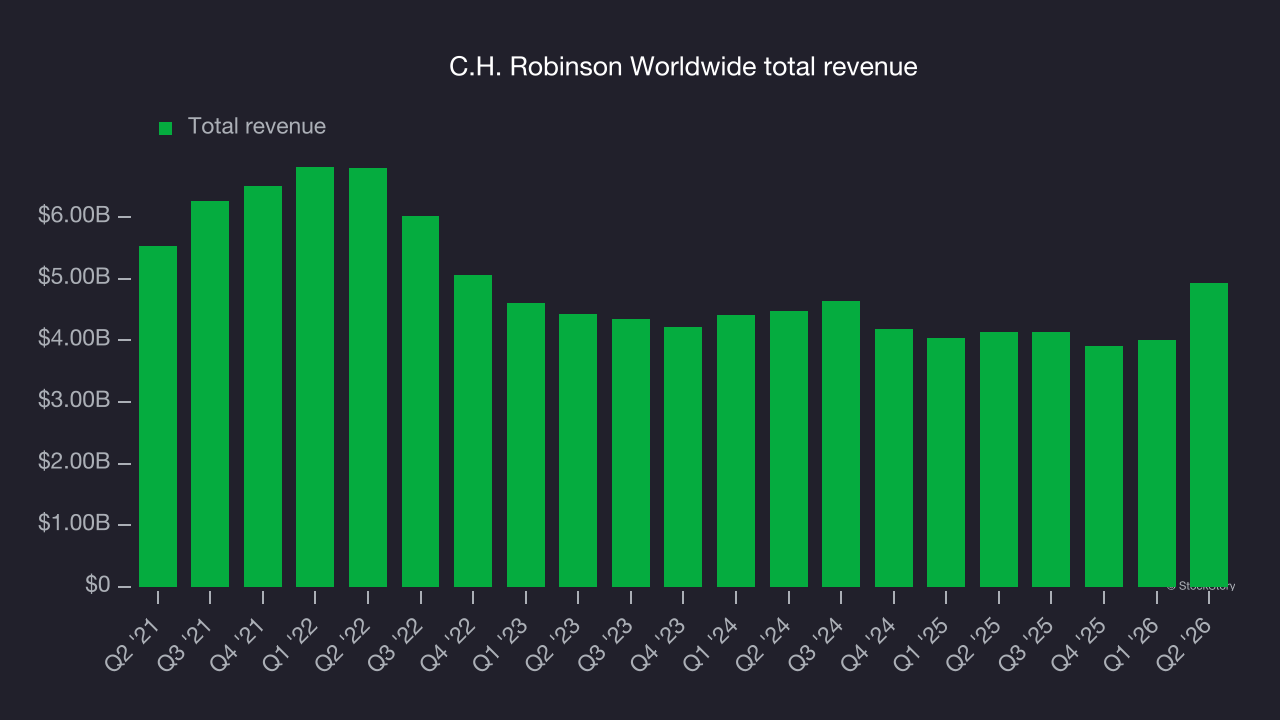1280x720 pixels.
Task: Pick the Q1 '22 revenue bar
Action: pos(315,377)
